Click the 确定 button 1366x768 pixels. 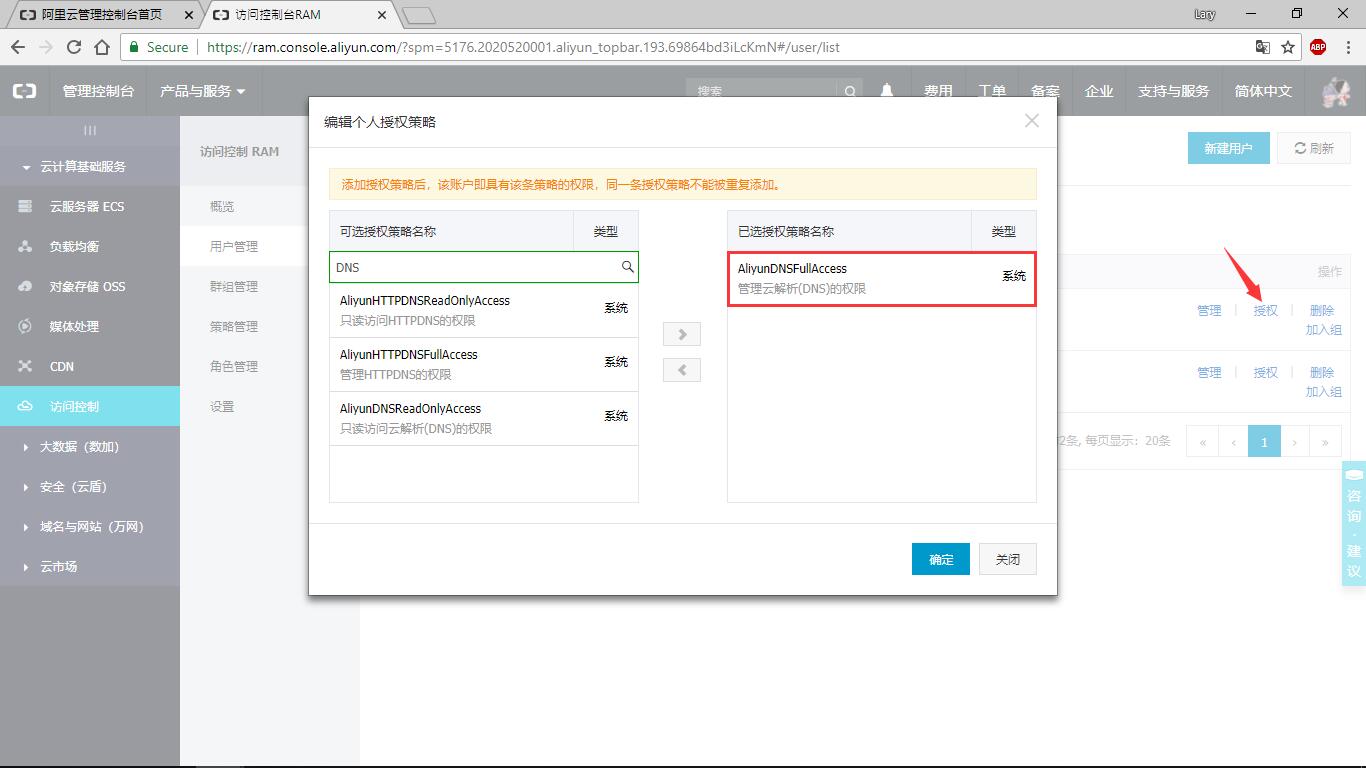[x=941, y=559]
